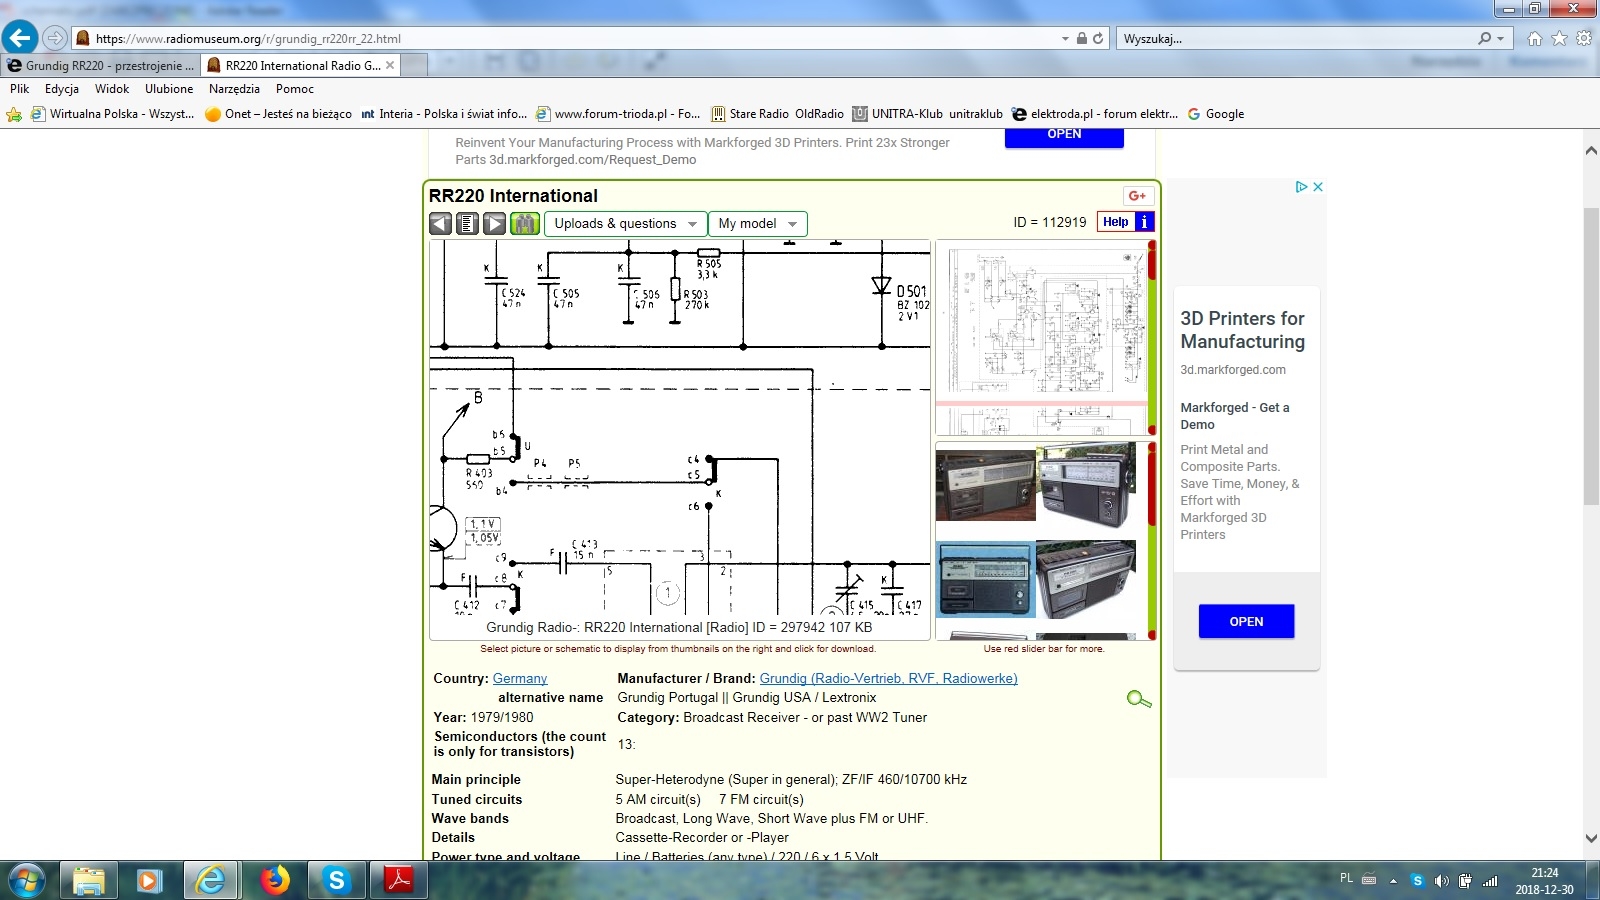Open Stare Radio OldRadio favorites link
This screenshot has height=900, width=1600.
click(777, 114)
